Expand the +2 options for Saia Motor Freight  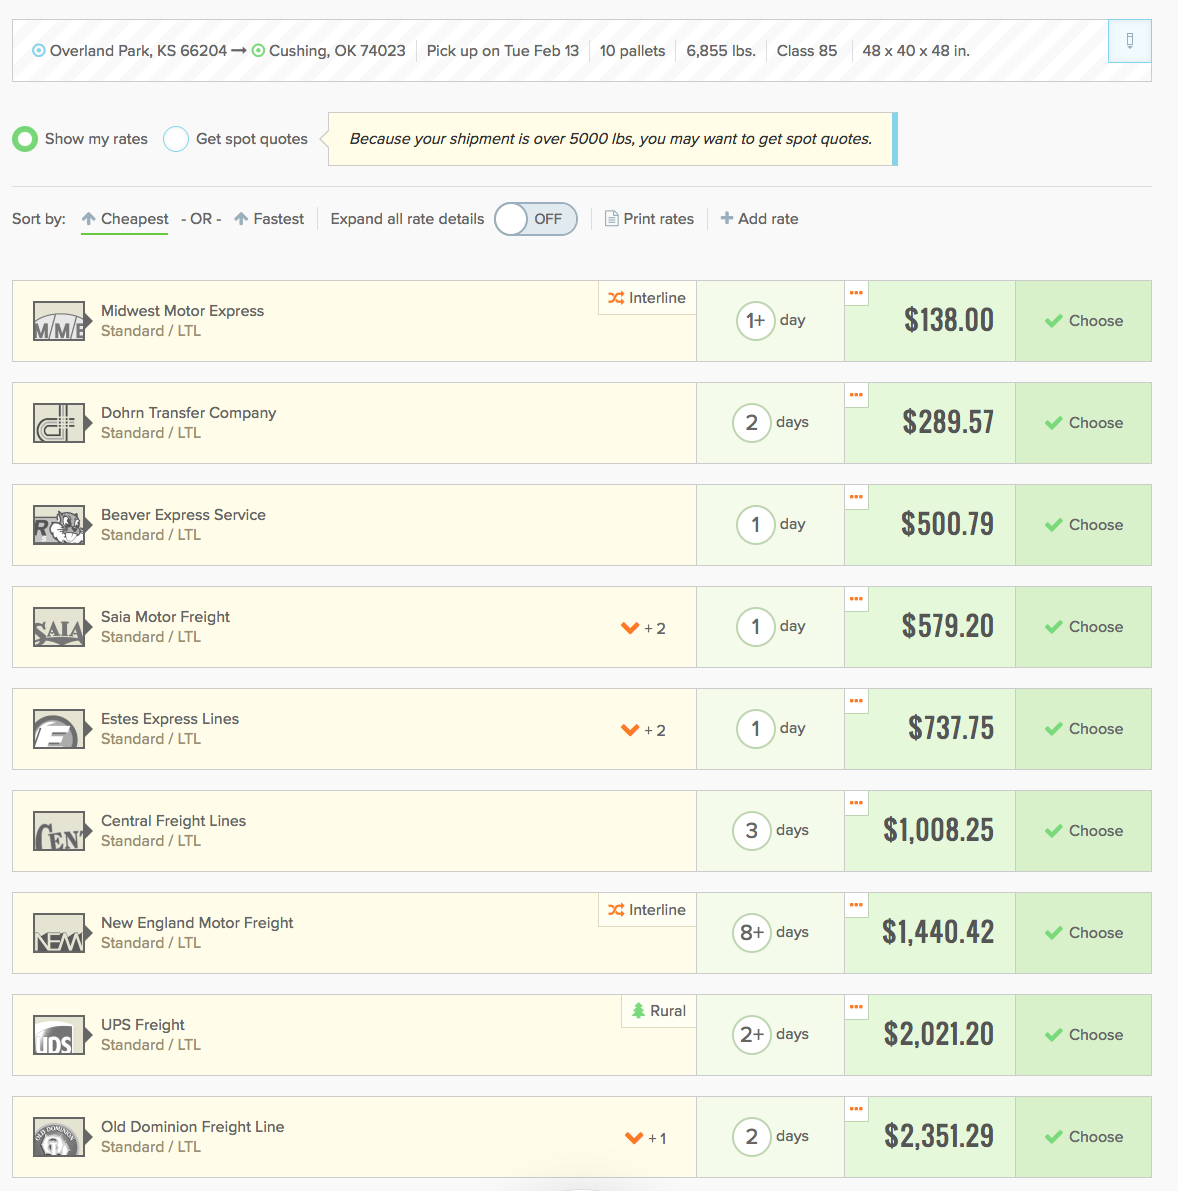point(643,628)
